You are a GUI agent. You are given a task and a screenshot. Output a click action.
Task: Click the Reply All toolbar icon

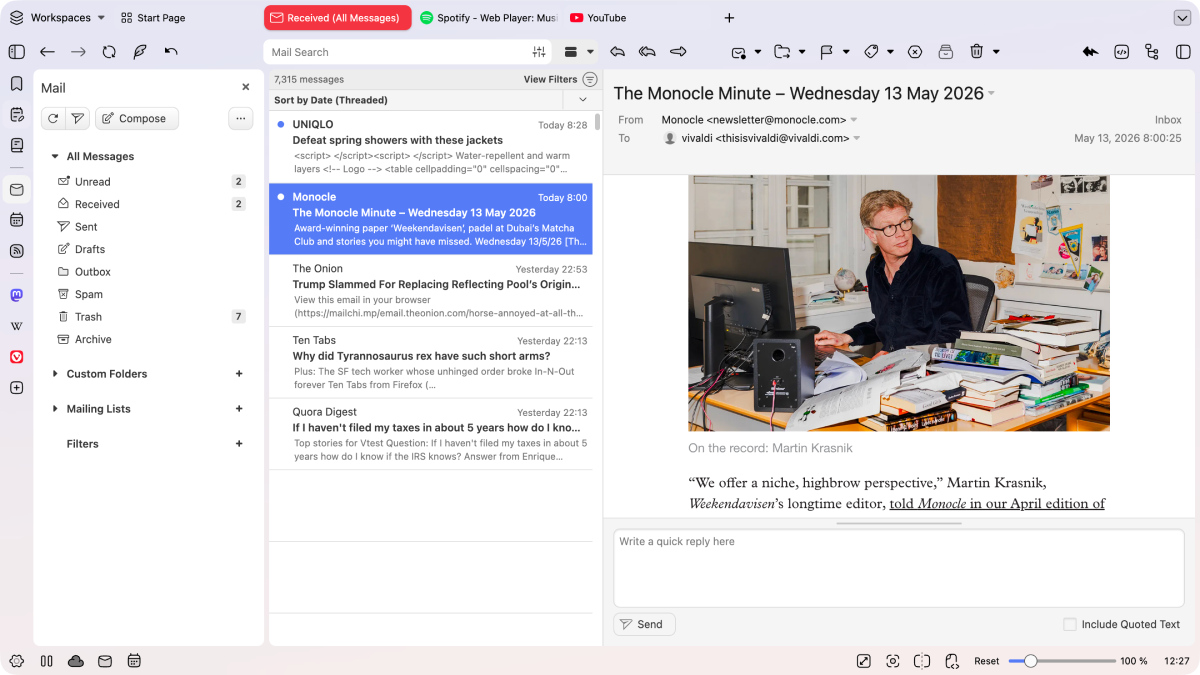pos(647,52)
